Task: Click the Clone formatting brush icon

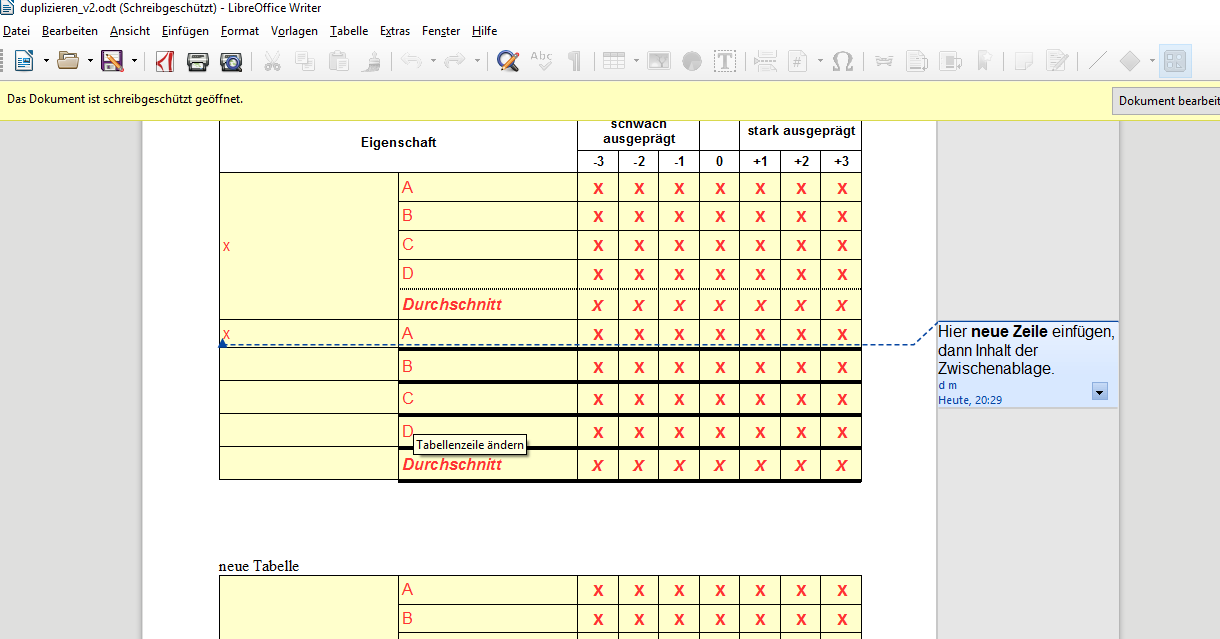Action: pyautogui.click(x=372, y=61)
